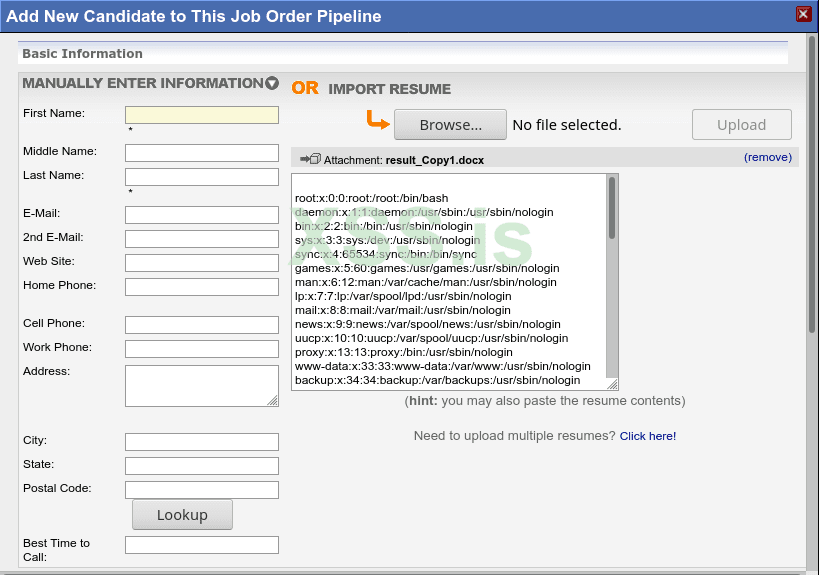Click the Cell Phone input field

tap(202, 325)
